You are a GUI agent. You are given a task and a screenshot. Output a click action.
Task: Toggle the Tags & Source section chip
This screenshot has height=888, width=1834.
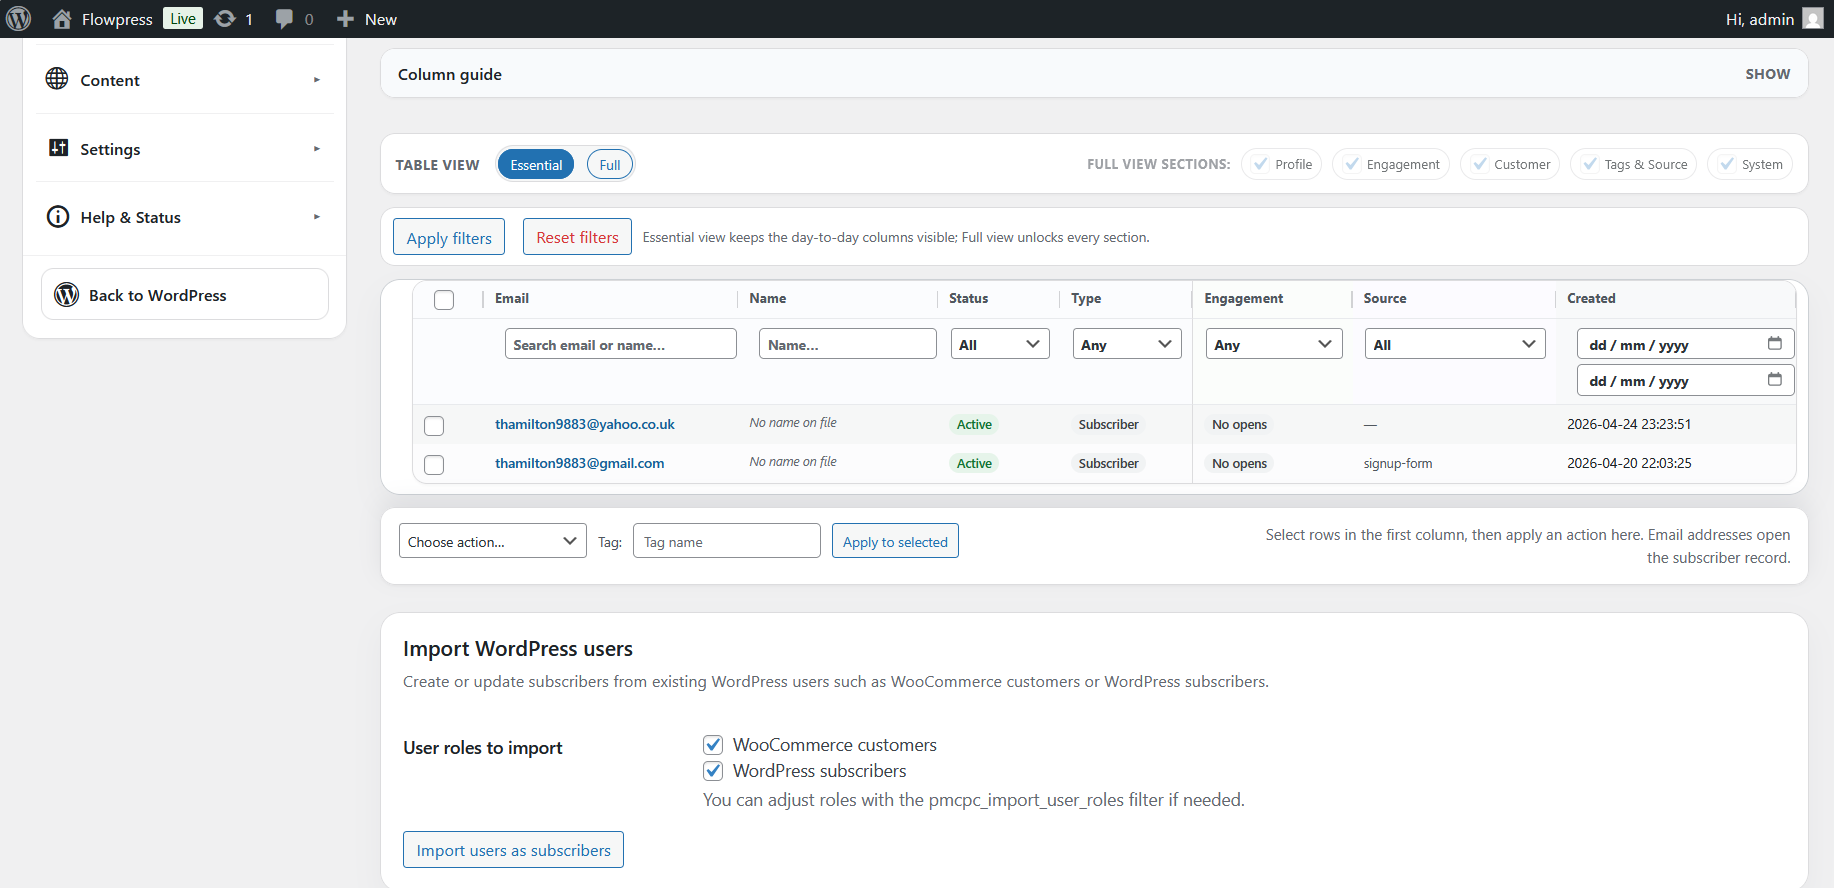1633,164
